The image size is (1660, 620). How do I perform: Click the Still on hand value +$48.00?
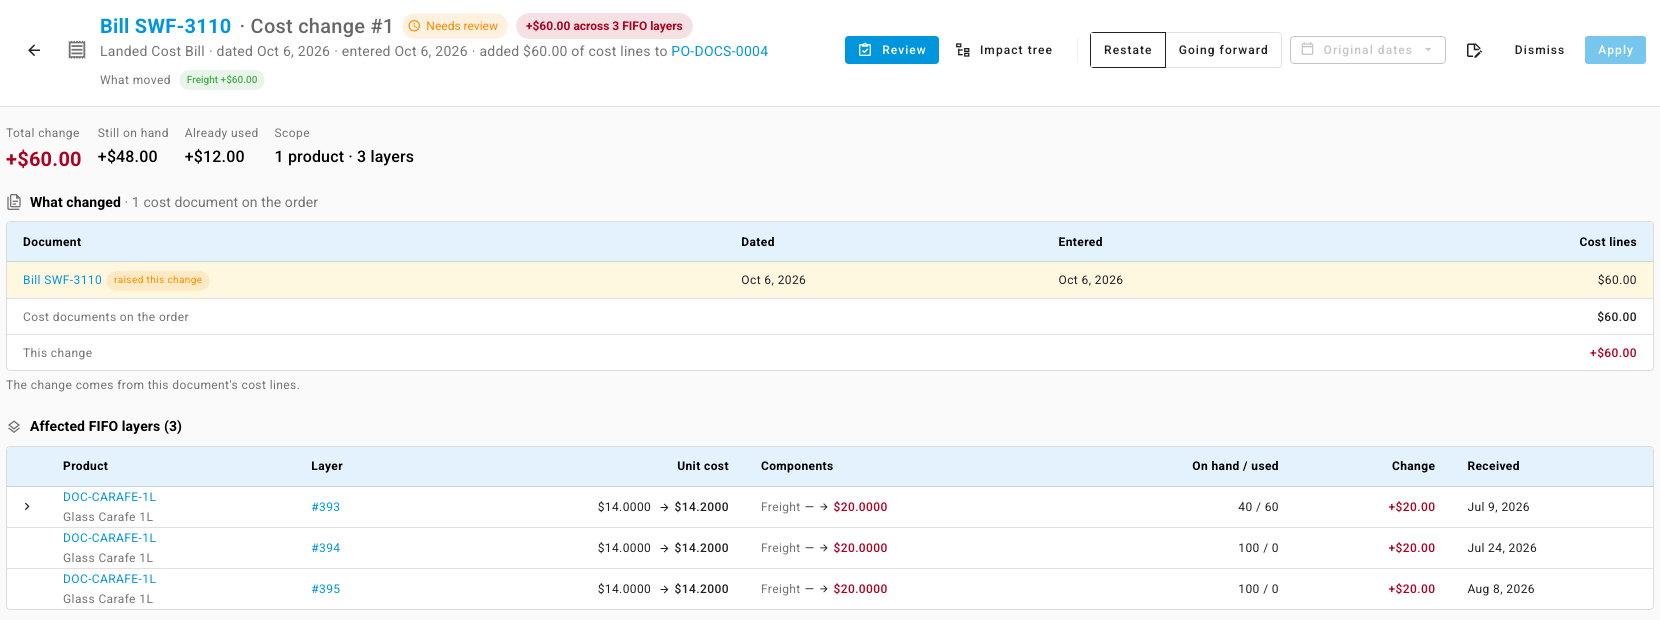tap(128, 157)
